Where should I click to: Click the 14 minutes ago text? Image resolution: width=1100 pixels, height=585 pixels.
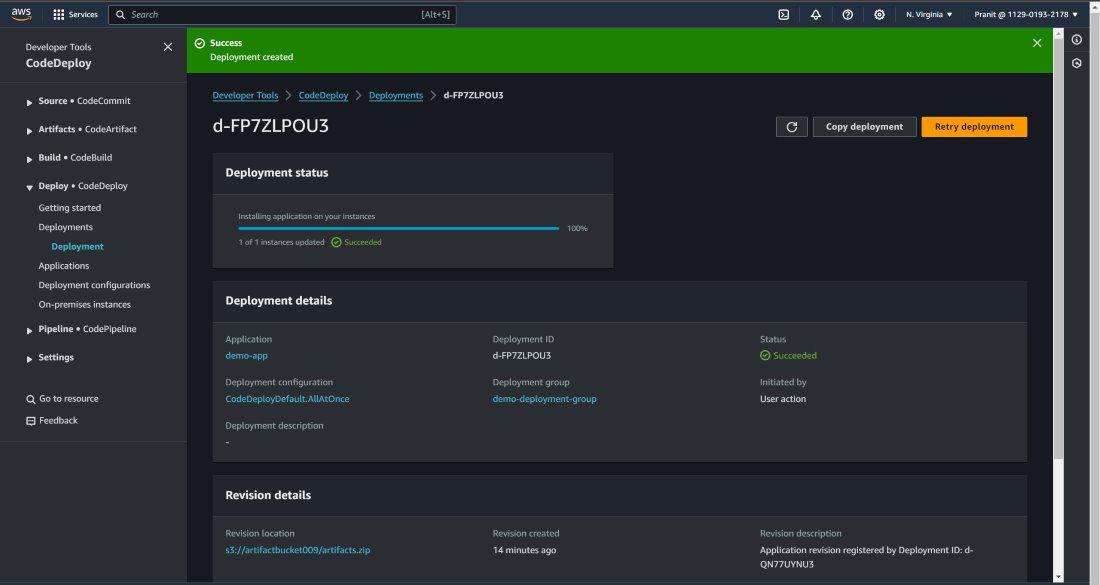click(524, 551)
